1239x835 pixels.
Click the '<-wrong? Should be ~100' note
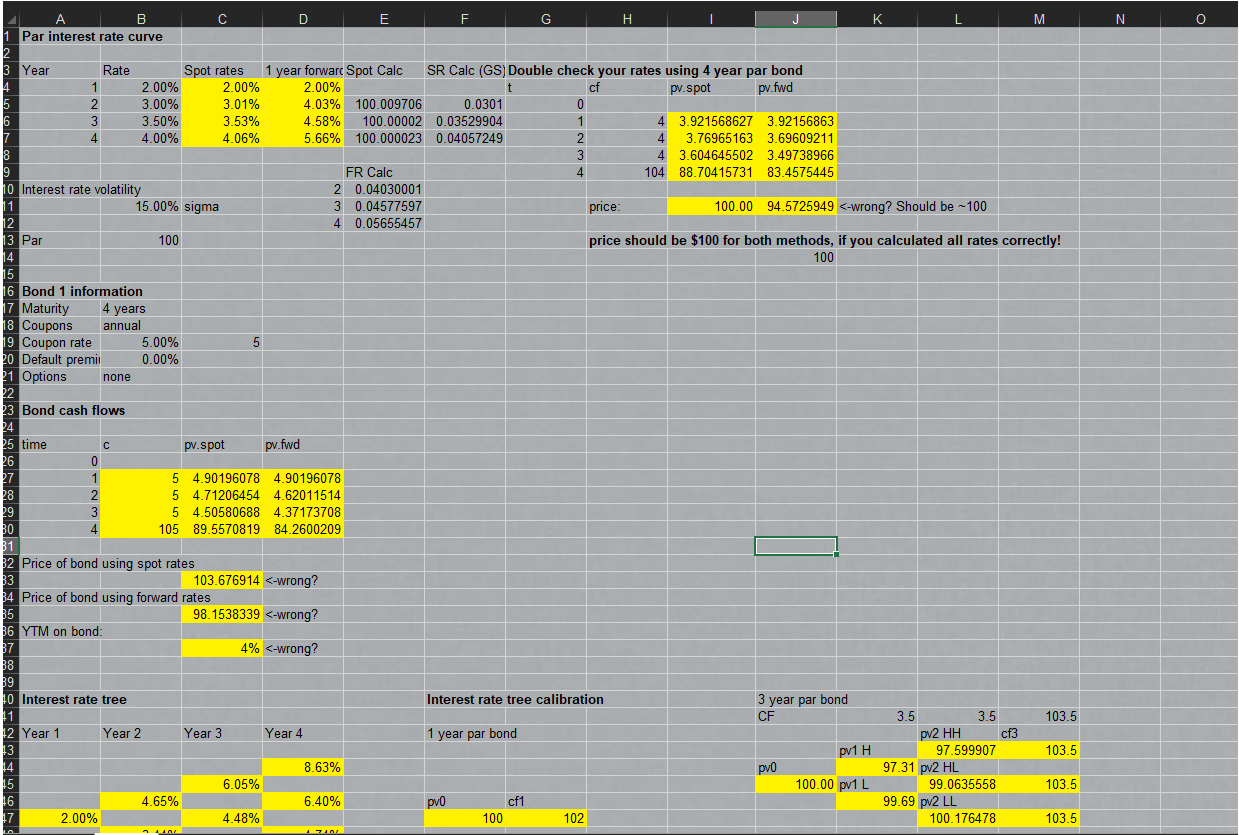913,206
